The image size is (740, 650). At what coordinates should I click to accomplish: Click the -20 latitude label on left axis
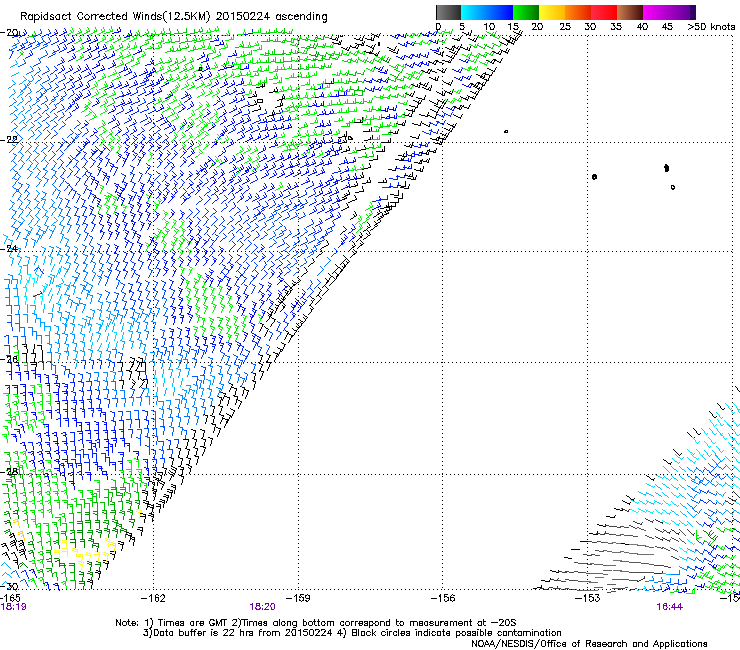9,33
